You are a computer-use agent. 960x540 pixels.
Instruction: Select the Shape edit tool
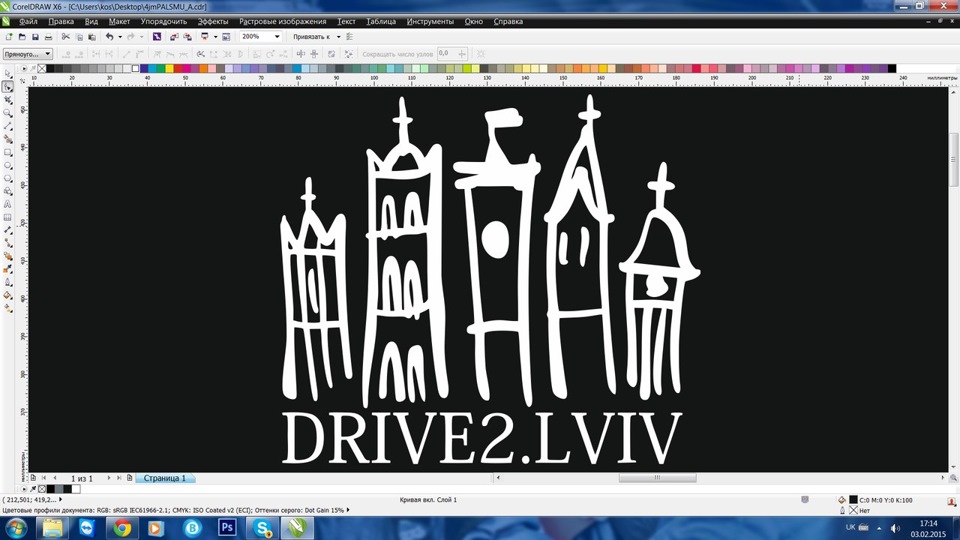7,87
